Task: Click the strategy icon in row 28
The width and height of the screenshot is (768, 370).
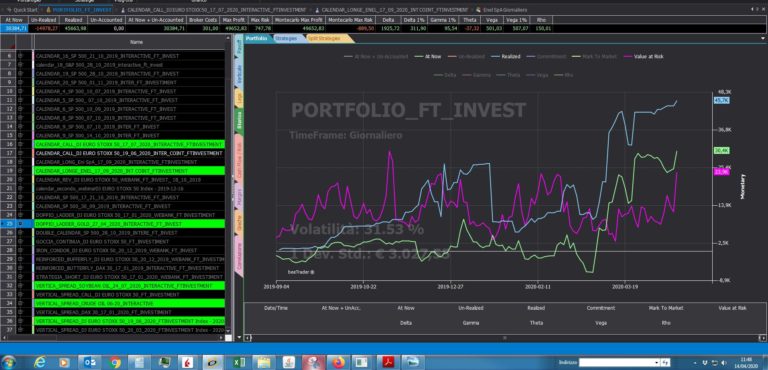Action: click(21, 250)
